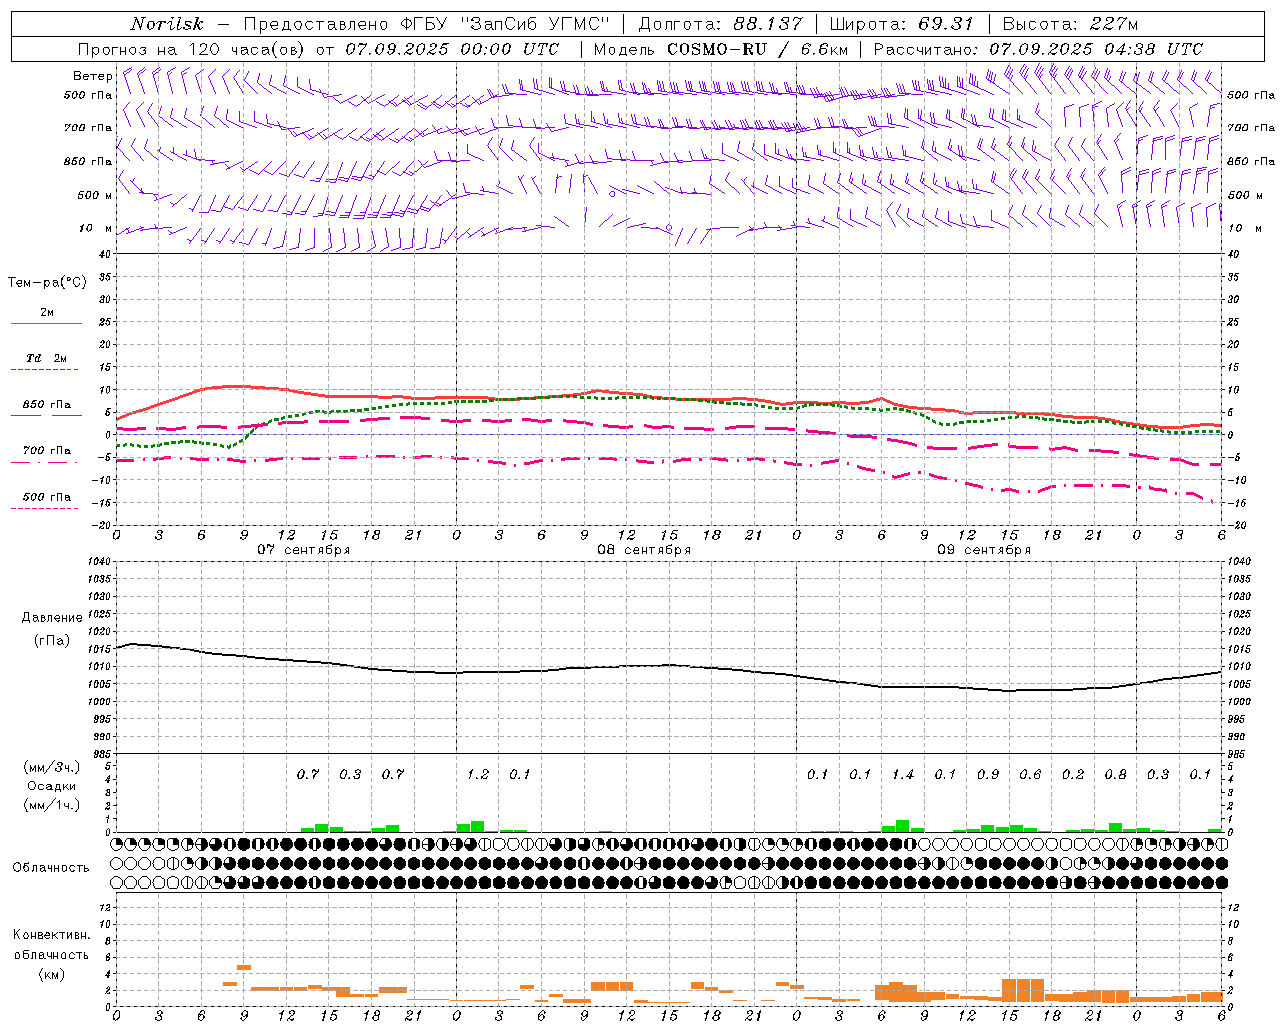
Task: Click the 'Осадки' precipitation label
Action: click(51, 786)
